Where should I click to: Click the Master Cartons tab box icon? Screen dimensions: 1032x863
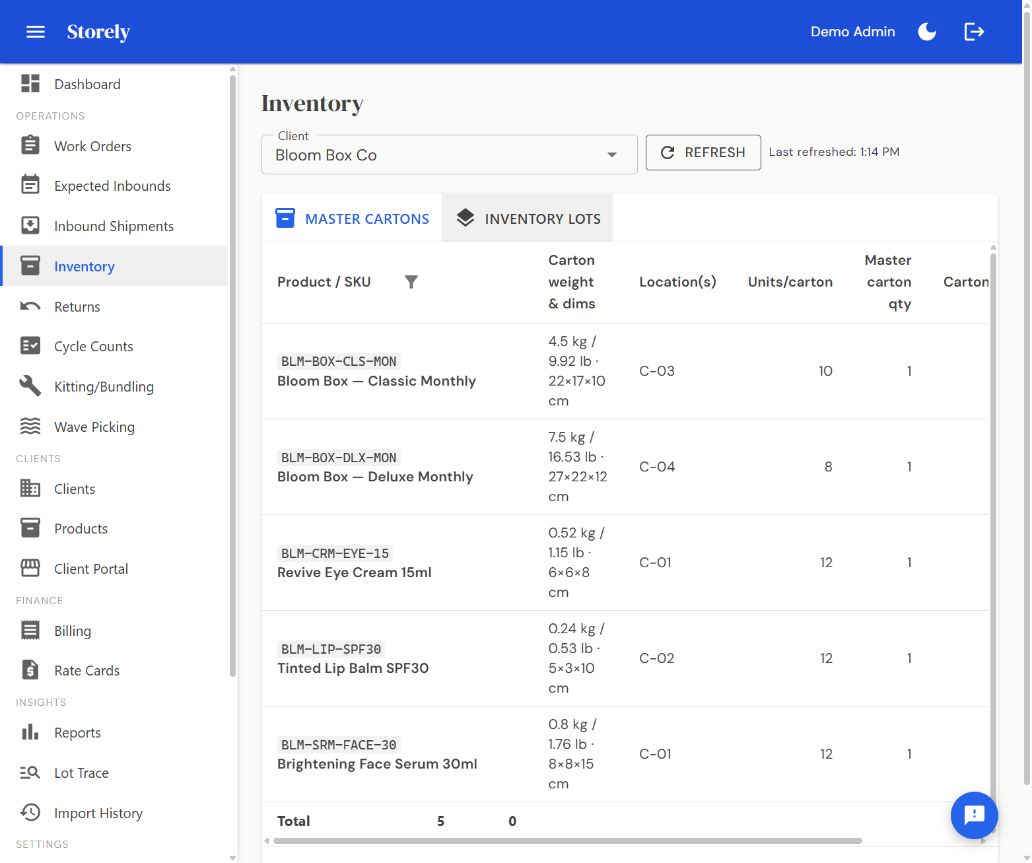pos(285,218)
